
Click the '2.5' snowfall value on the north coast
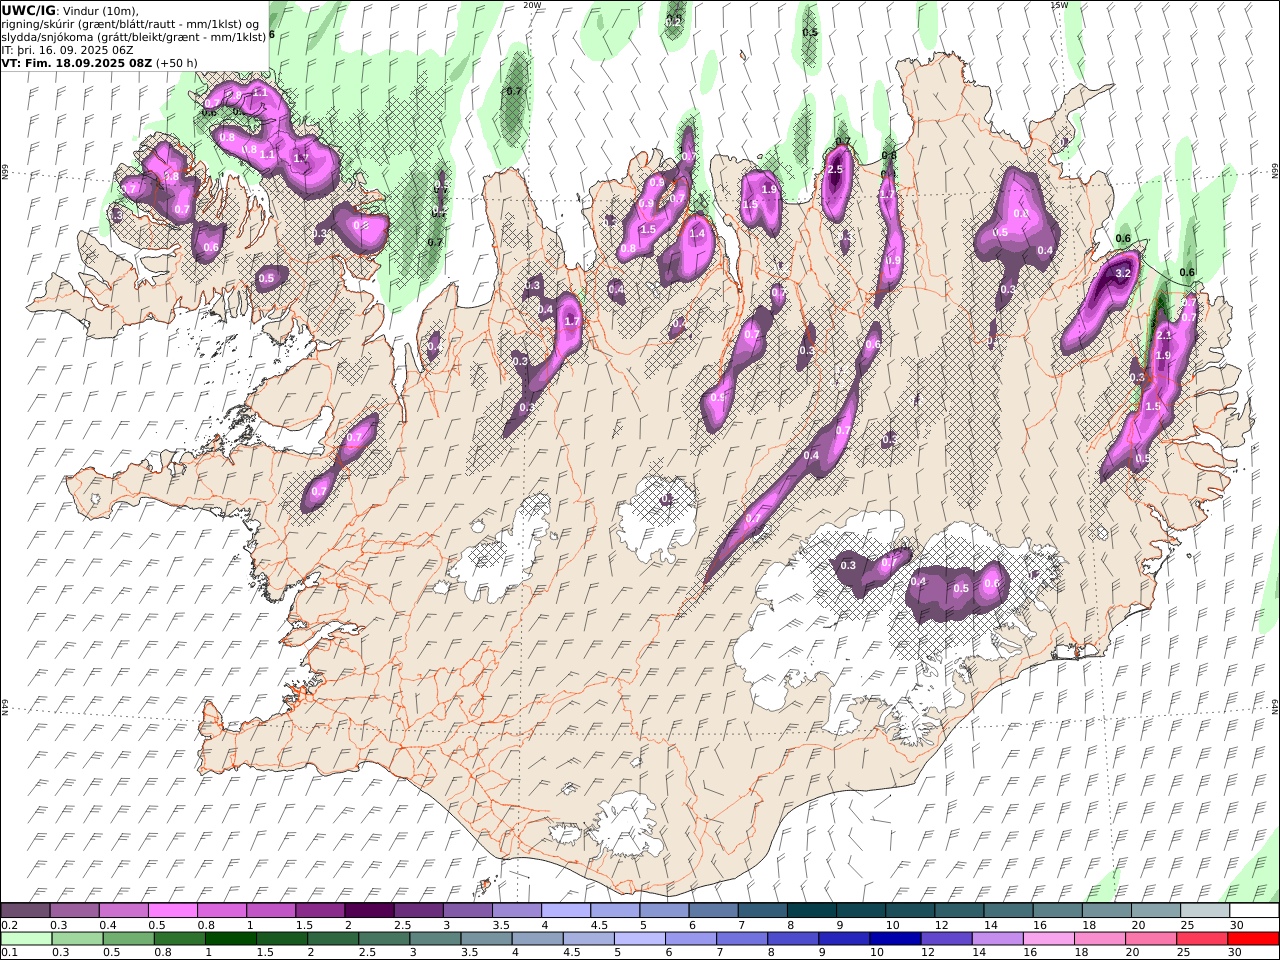(836, 170)
